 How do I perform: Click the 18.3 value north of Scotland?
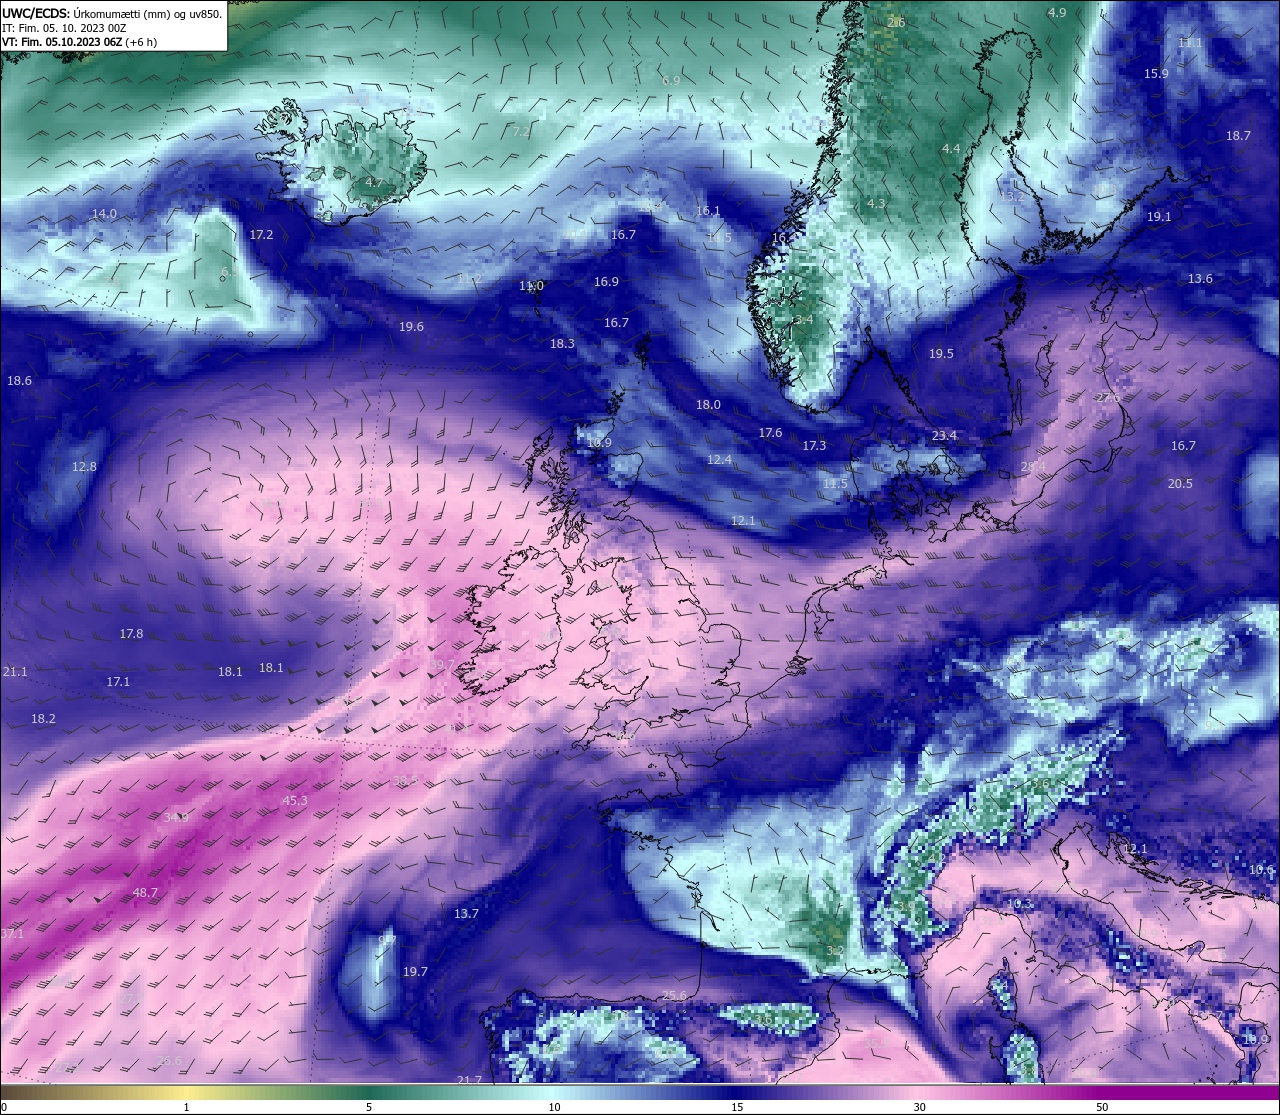pos(562,343)
